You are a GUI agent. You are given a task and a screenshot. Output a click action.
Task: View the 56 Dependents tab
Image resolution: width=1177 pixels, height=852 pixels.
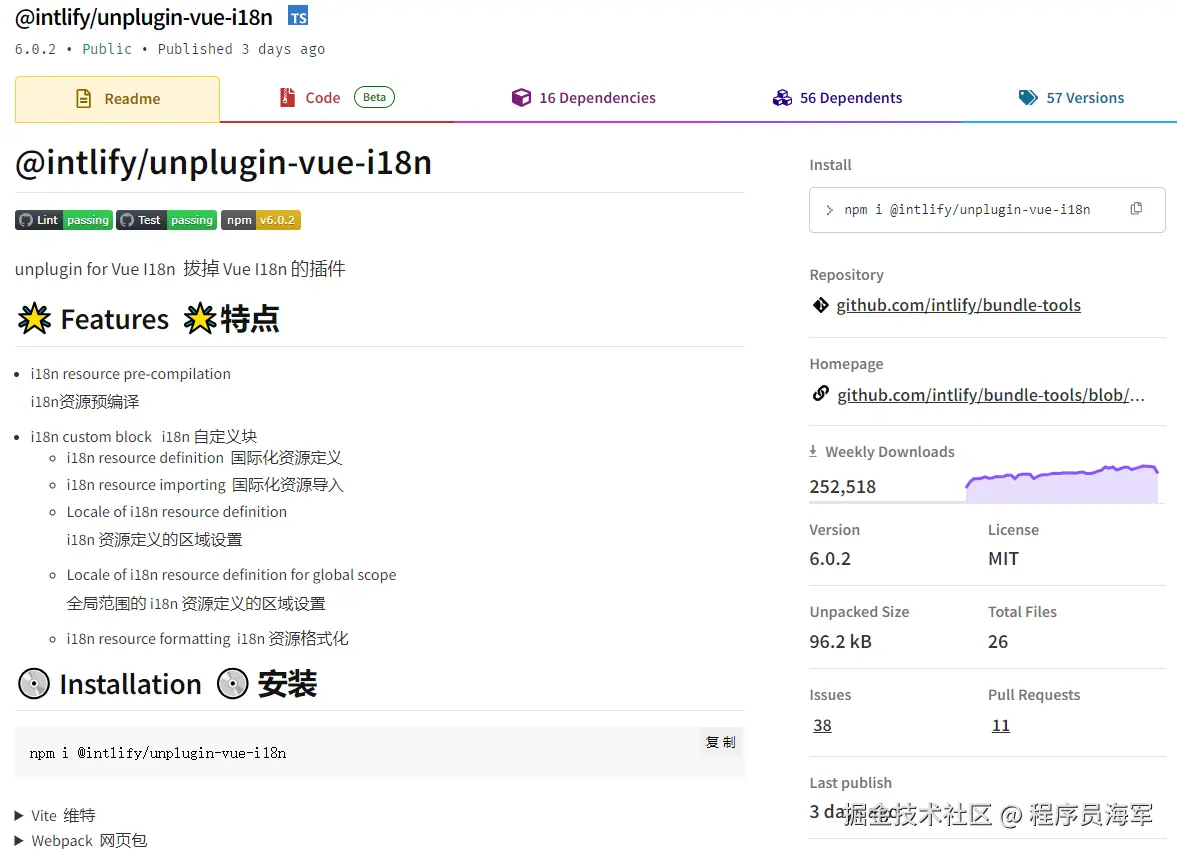pos(837,98)
